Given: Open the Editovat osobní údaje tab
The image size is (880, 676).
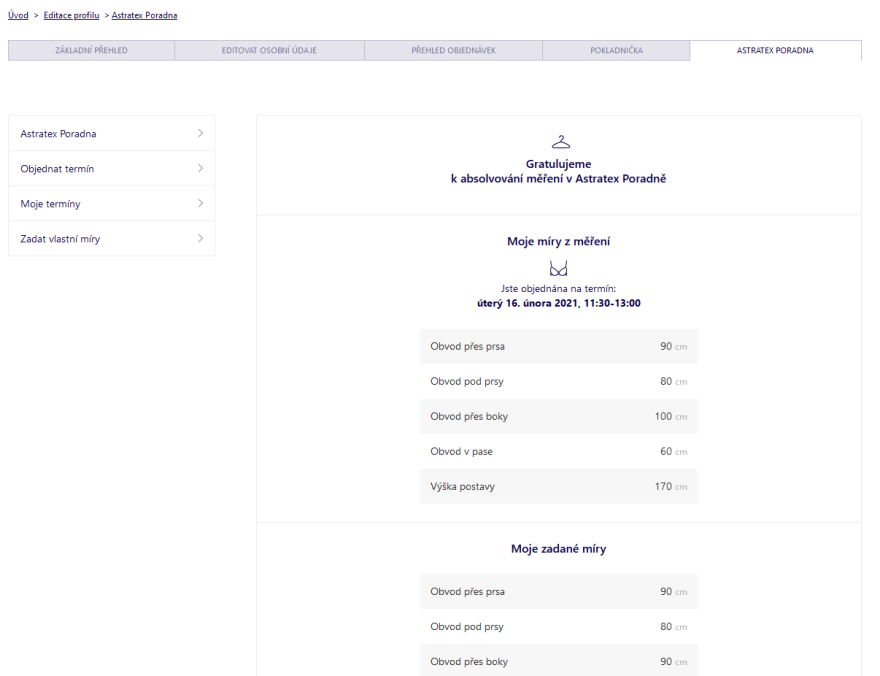Looking at the screenshot, I should click(269, 50).
